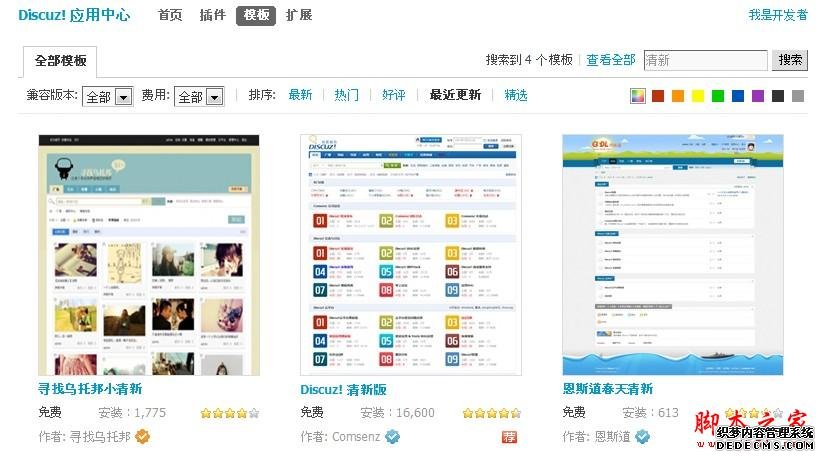
Task: Click the 寻找乌托邦小清新 title link
Action: (x=90, y=389)
